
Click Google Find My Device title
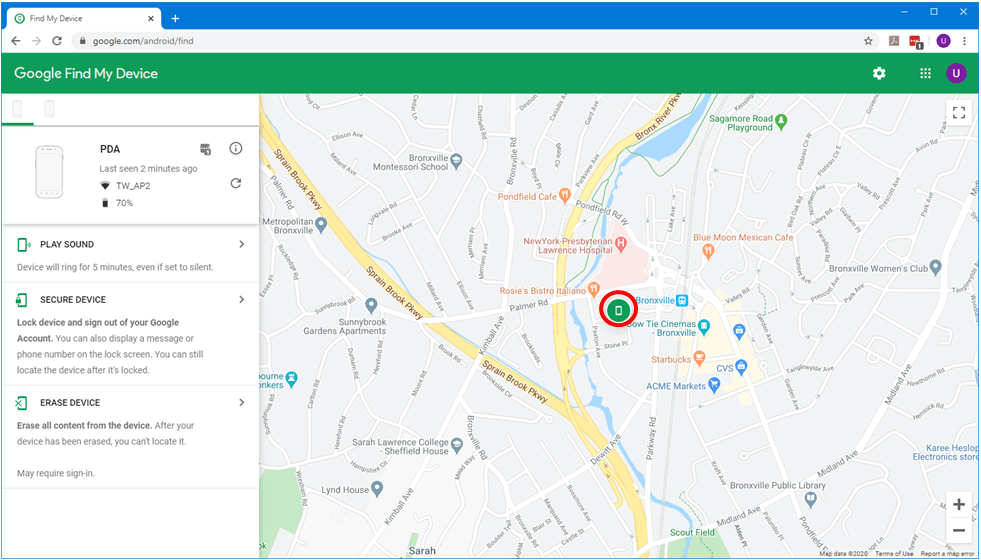click(x=86, y=74)
